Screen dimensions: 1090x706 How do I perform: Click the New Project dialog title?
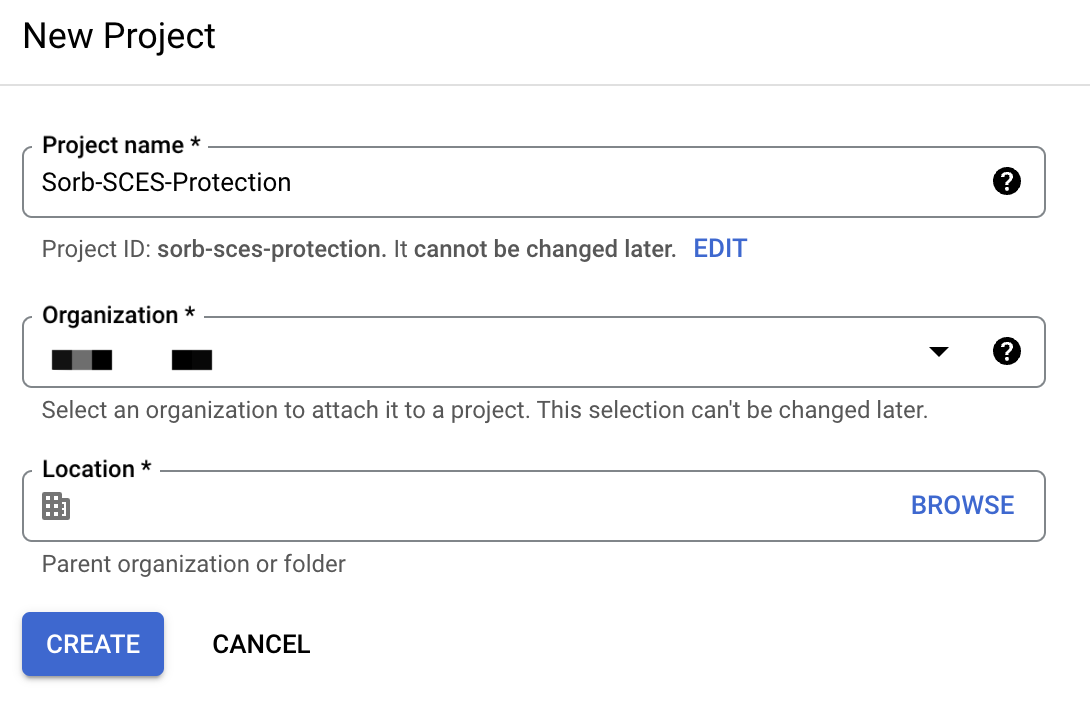(x=117, y=36)
